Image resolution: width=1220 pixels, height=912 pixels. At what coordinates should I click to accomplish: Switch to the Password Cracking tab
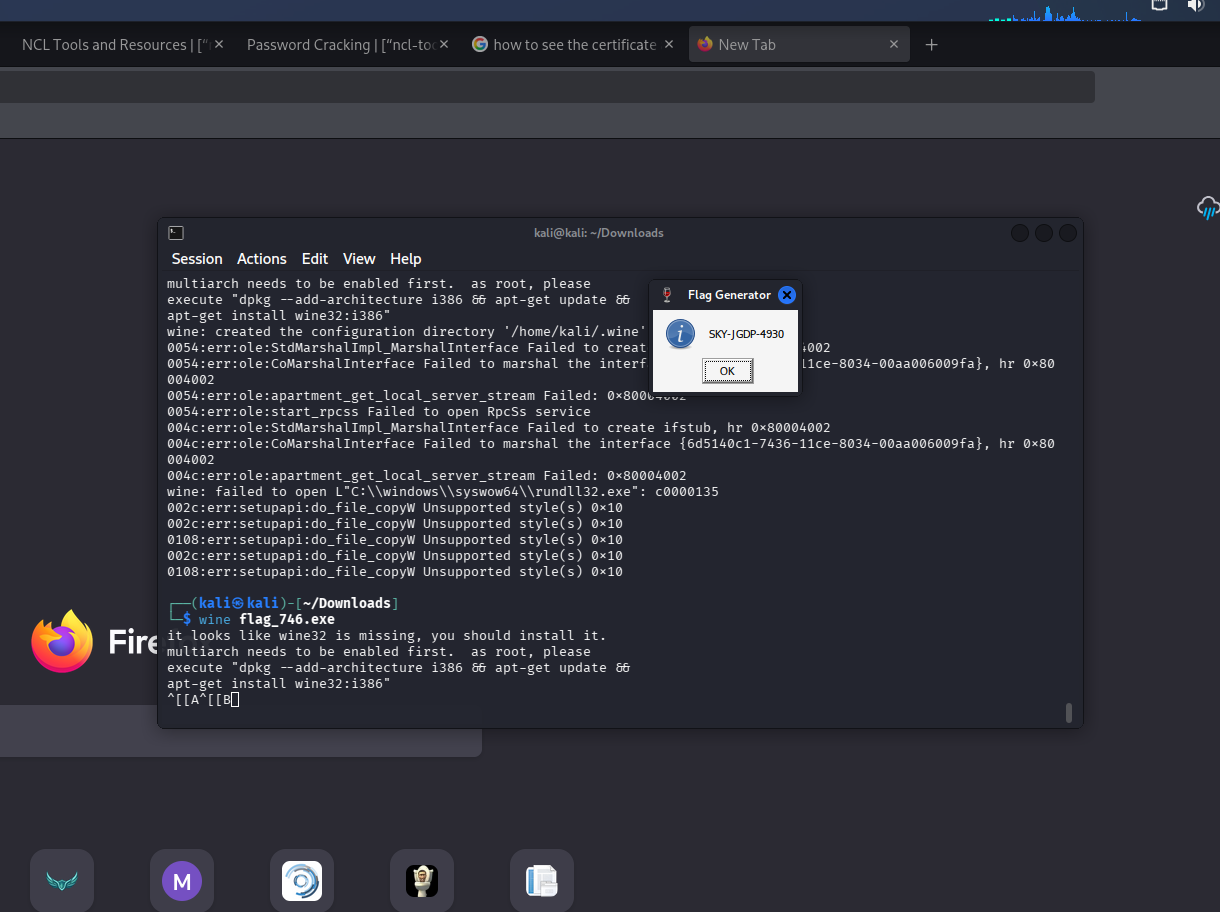tap(338, 45)
